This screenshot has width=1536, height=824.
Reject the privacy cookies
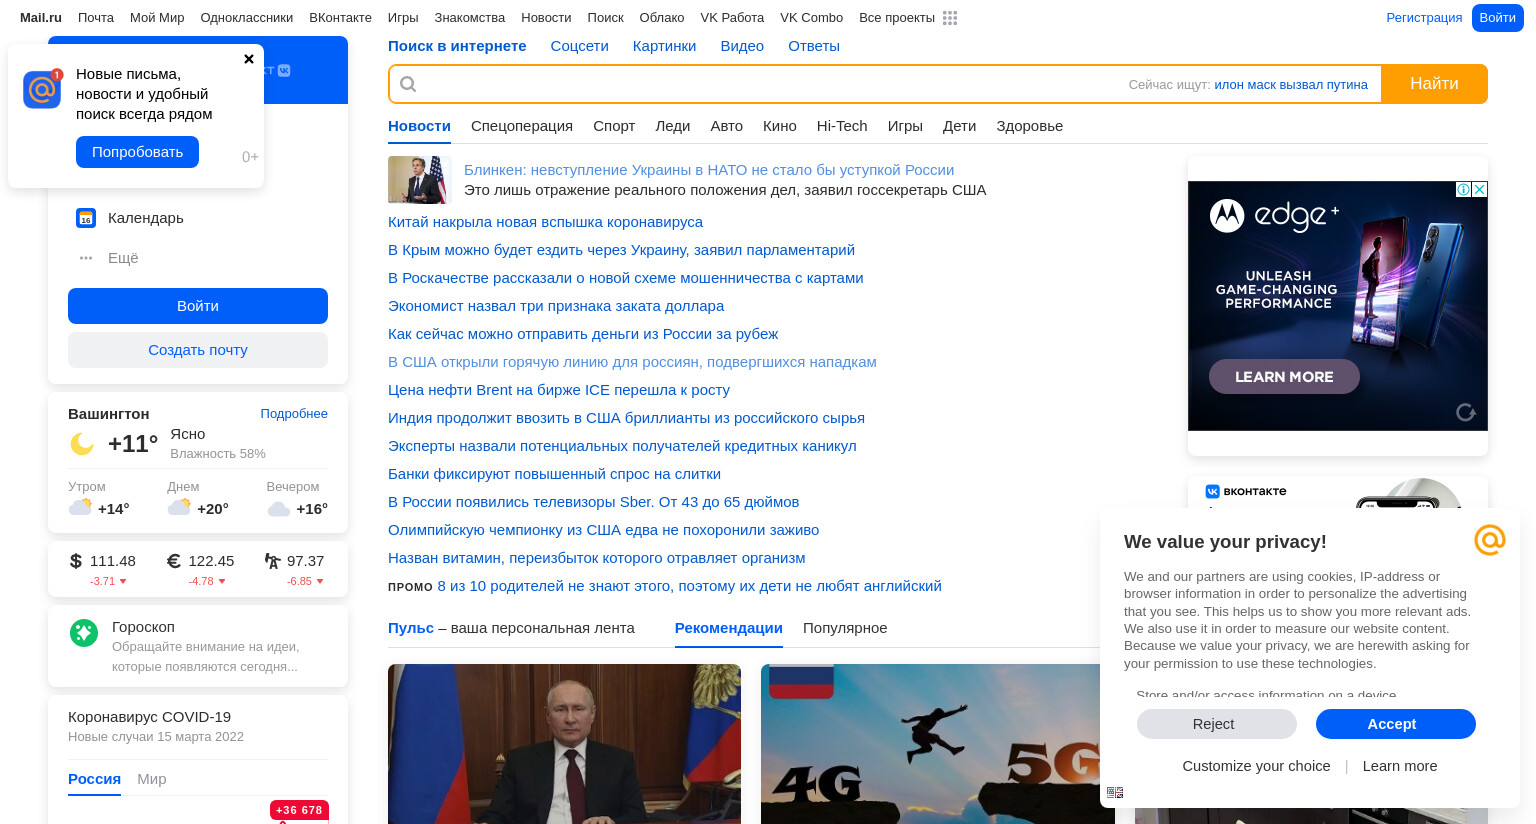coord(1216,724)
